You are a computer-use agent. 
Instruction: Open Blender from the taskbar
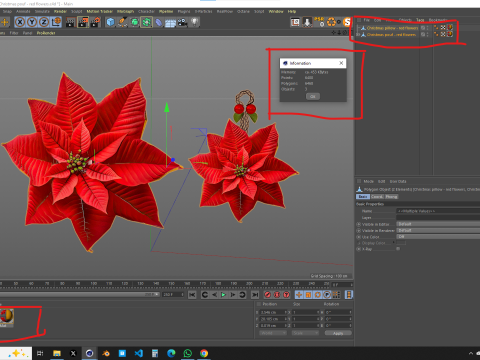tap(106, 353)
